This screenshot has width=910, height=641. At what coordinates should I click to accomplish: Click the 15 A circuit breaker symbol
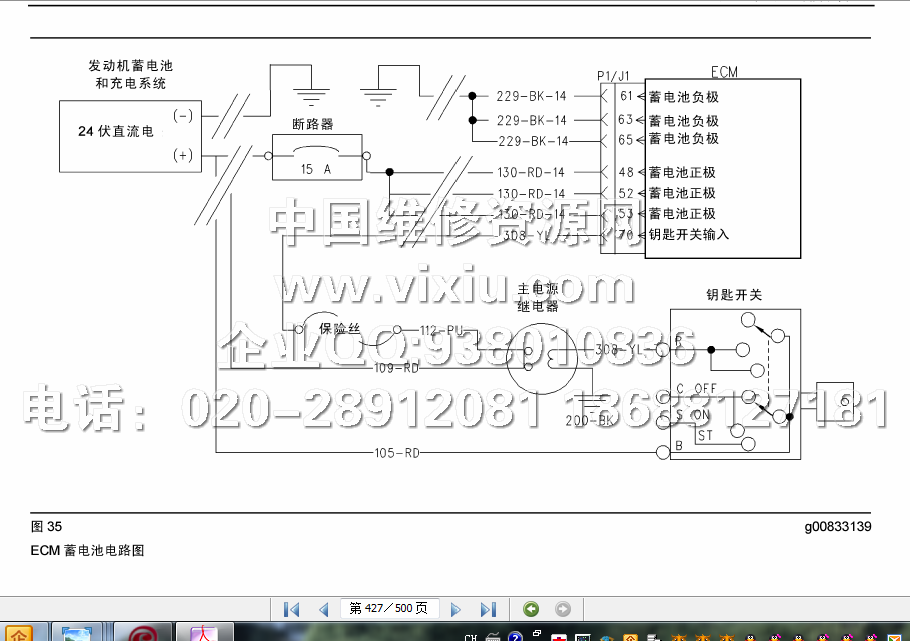tap(315, 157)
